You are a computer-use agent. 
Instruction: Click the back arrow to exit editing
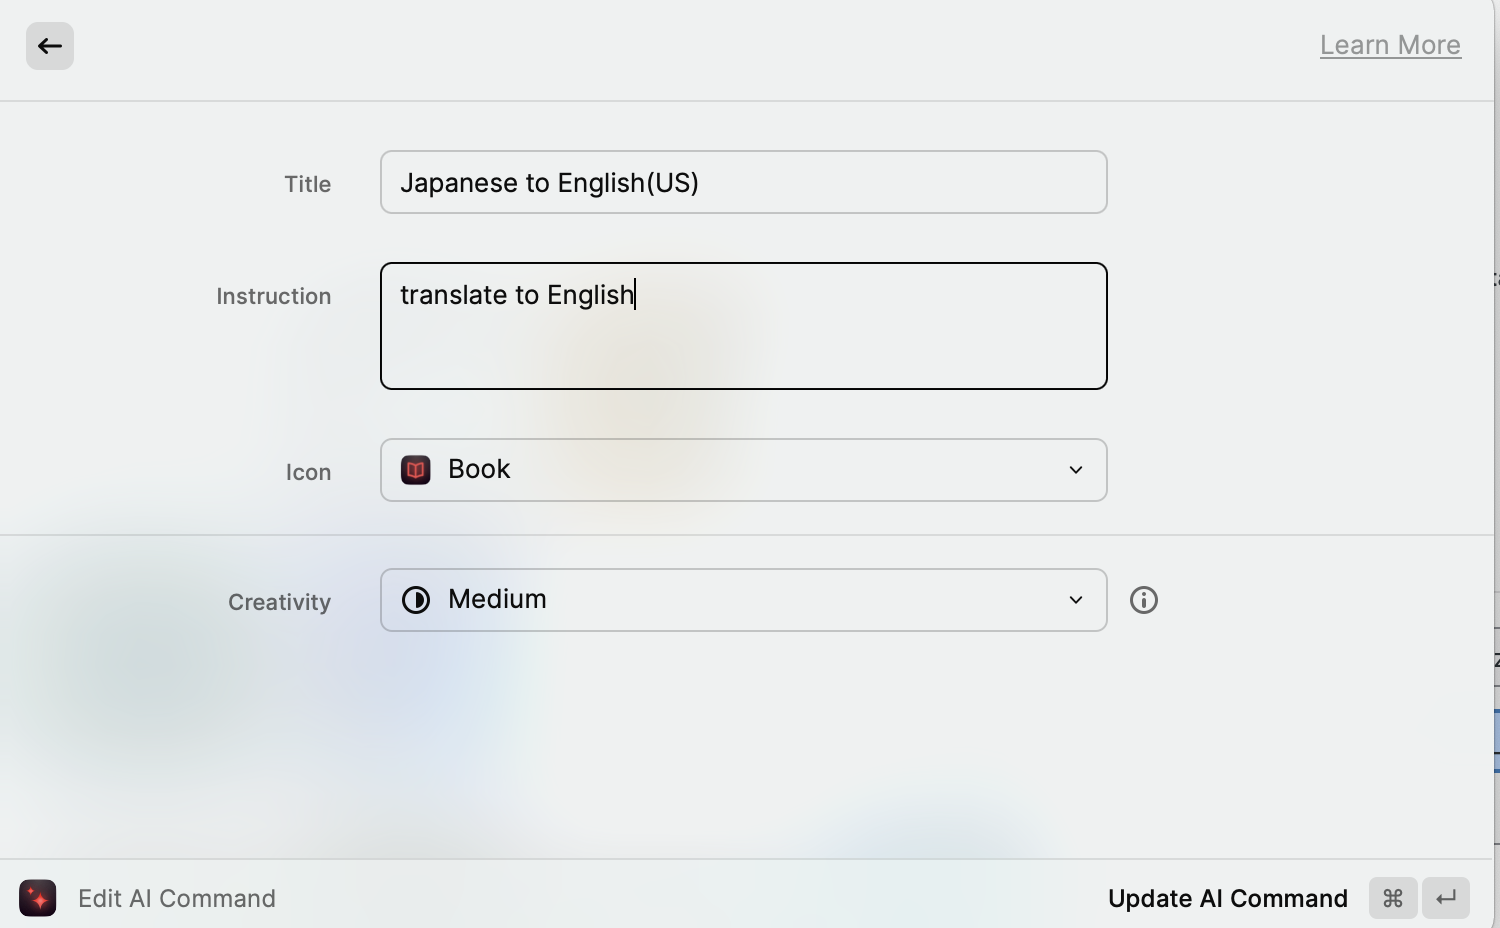(x=50, y=45)
